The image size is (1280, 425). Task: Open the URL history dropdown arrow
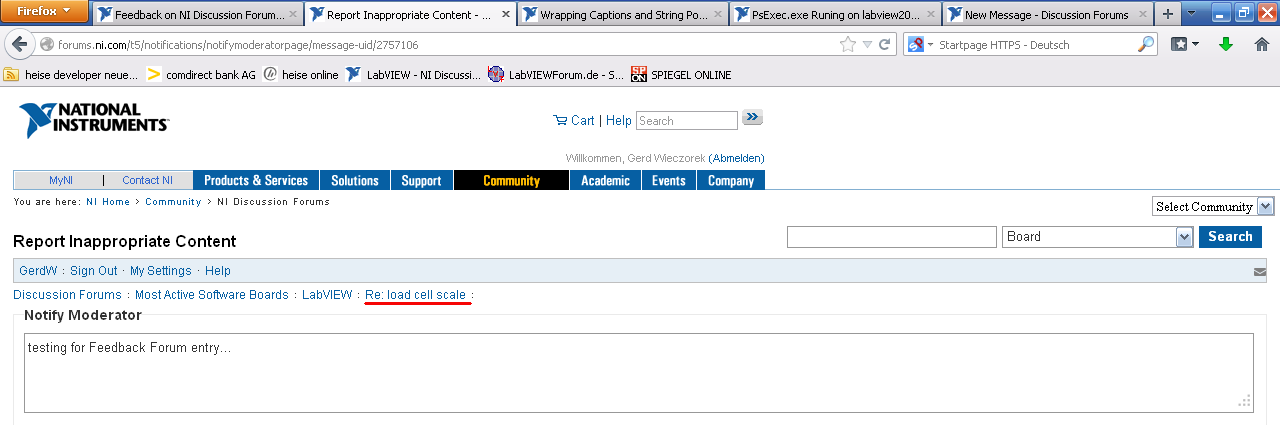pyautogui.click(x=867, y=45)
